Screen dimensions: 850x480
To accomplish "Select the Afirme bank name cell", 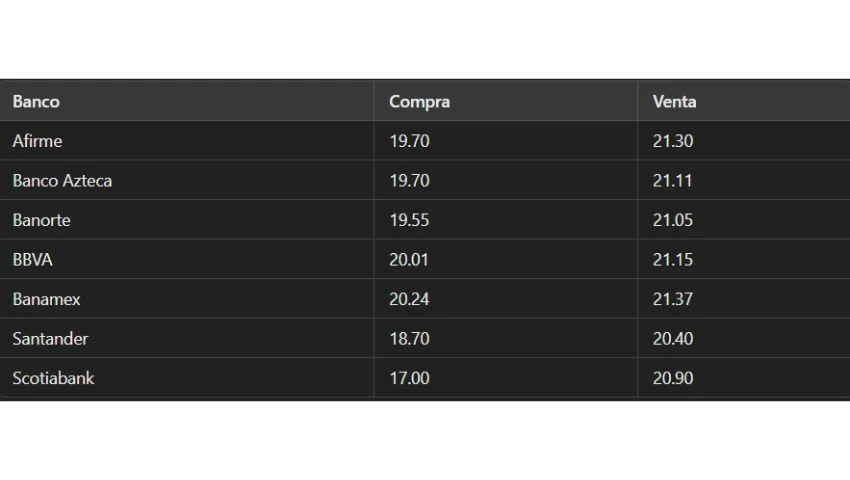I will point(37,141).
